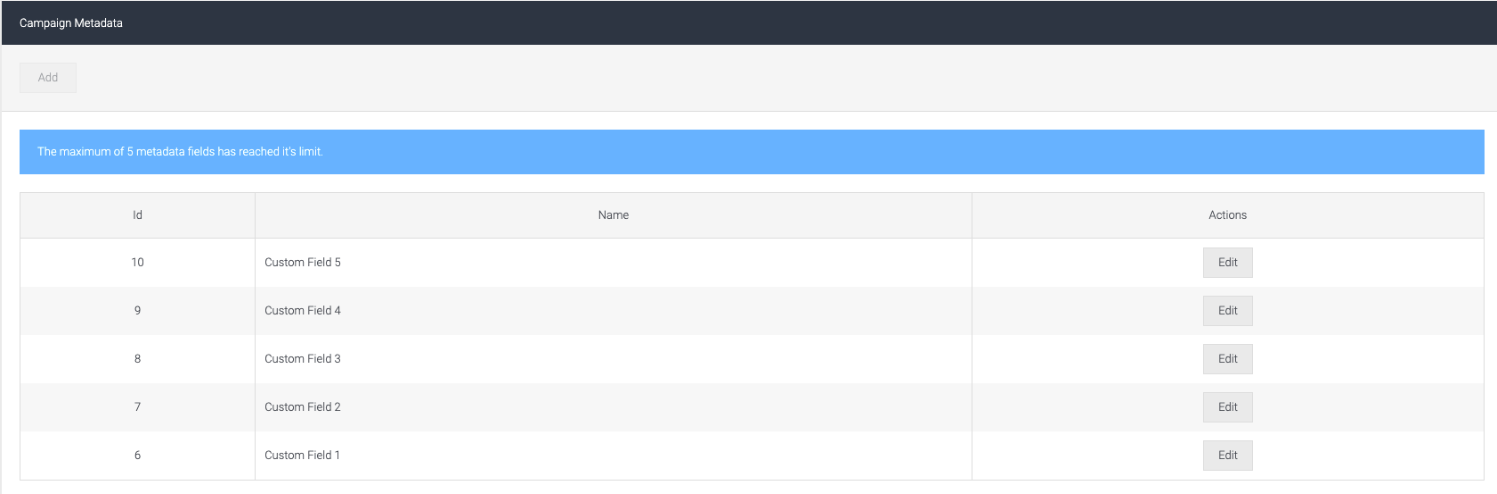Click the Id cell showing 10
This screenshot has height=494, width=1497.
pos(137,262)
